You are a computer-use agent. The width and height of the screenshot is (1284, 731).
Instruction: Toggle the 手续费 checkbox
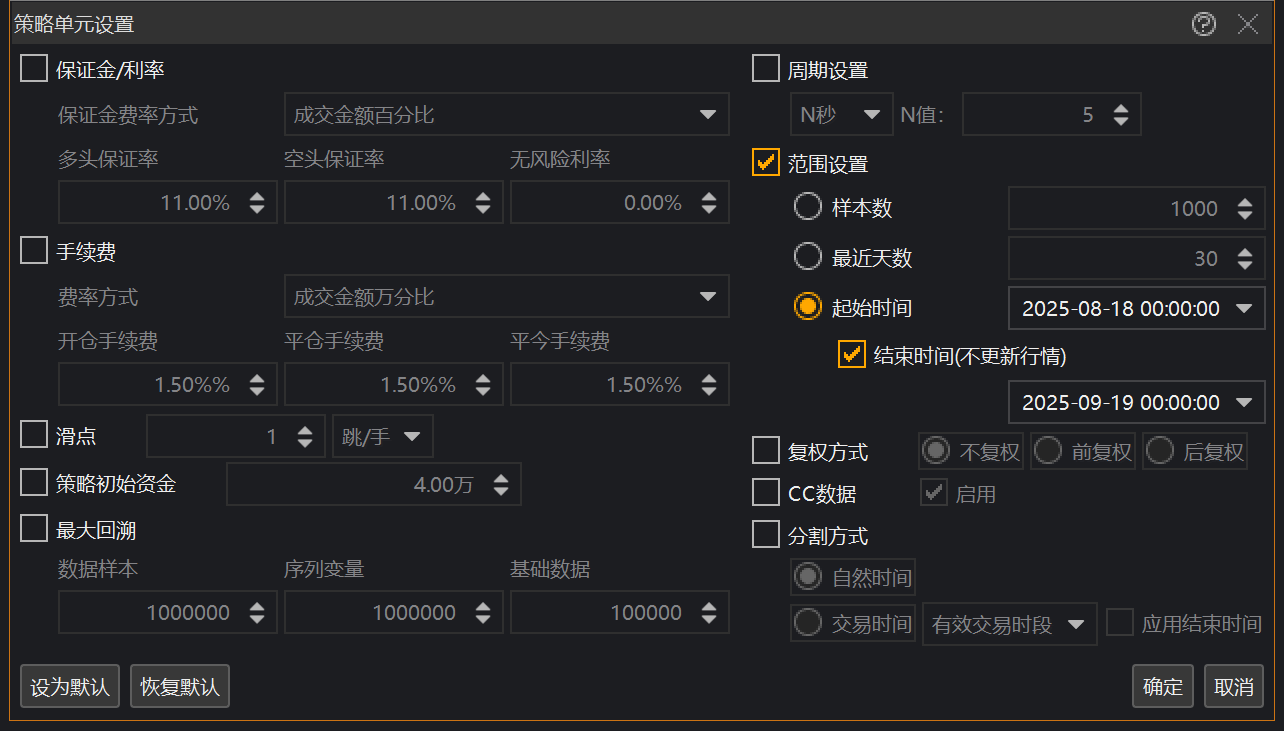tap(34, 251)
